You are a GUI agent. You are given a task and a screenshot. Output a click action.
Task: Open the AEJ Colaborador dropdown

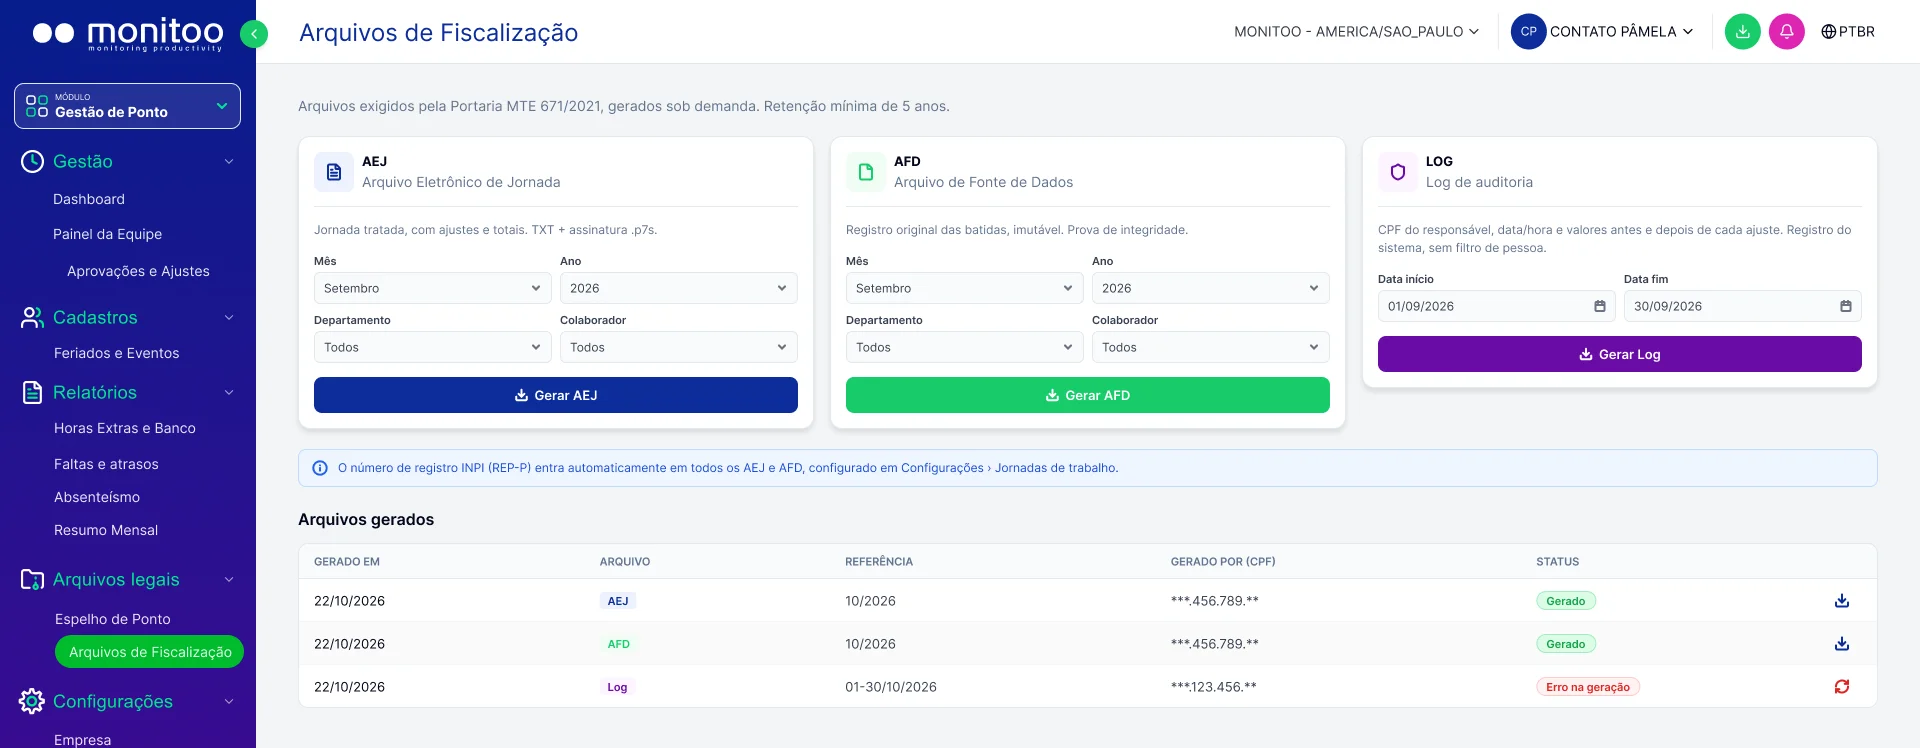(x=678, y=347)
